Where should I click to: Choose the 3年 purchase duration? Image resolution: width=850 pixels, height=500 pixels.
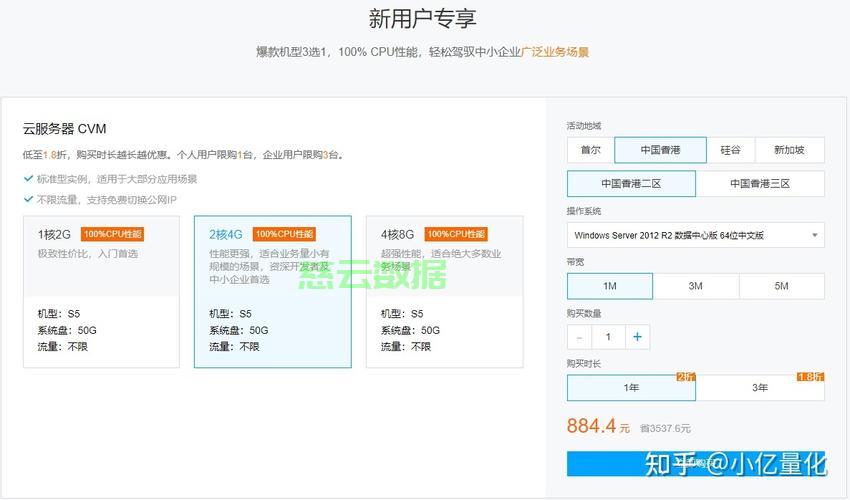pyautogui.click(x=760, y=388)
